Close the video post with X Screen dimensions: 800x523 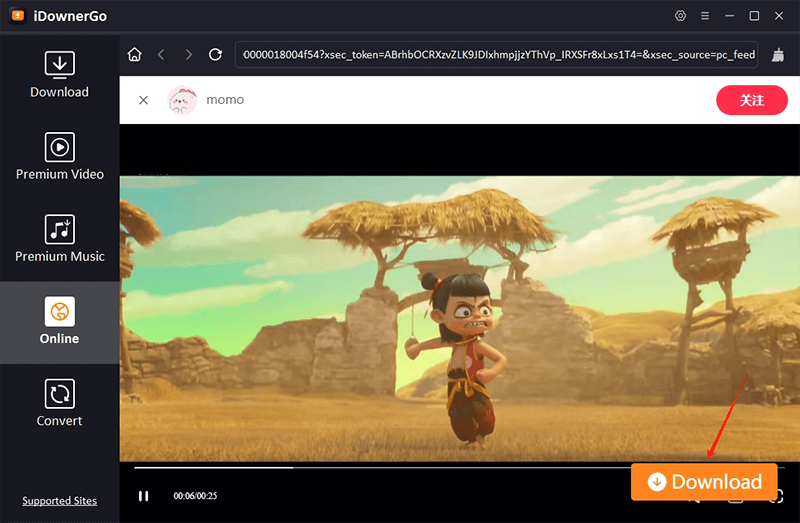pyautogui.click(x=143, y=100)
